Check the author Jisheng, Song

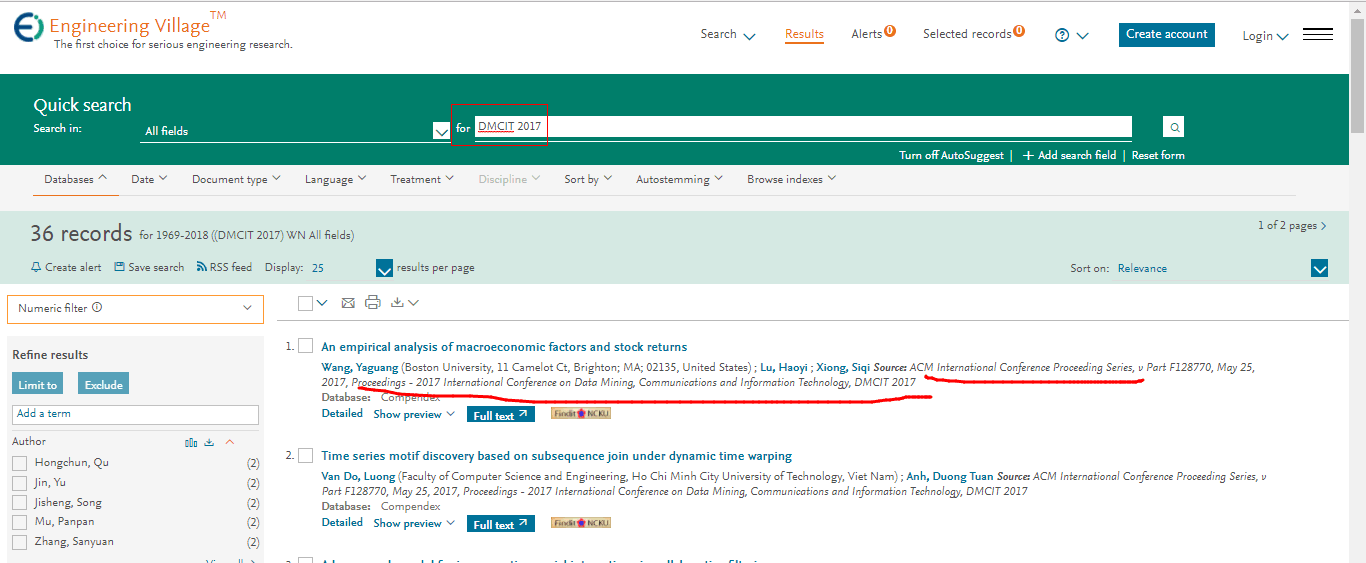tap(19, 503)
